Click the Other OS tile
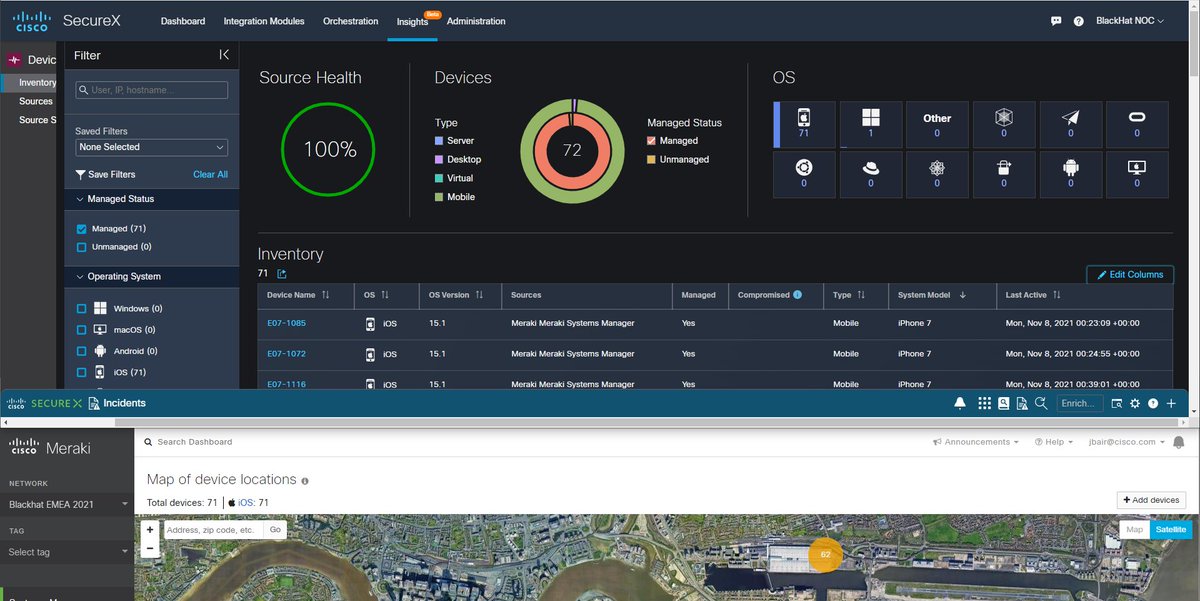The height and width of the screenshot is (601, 1200). [937, 124]
